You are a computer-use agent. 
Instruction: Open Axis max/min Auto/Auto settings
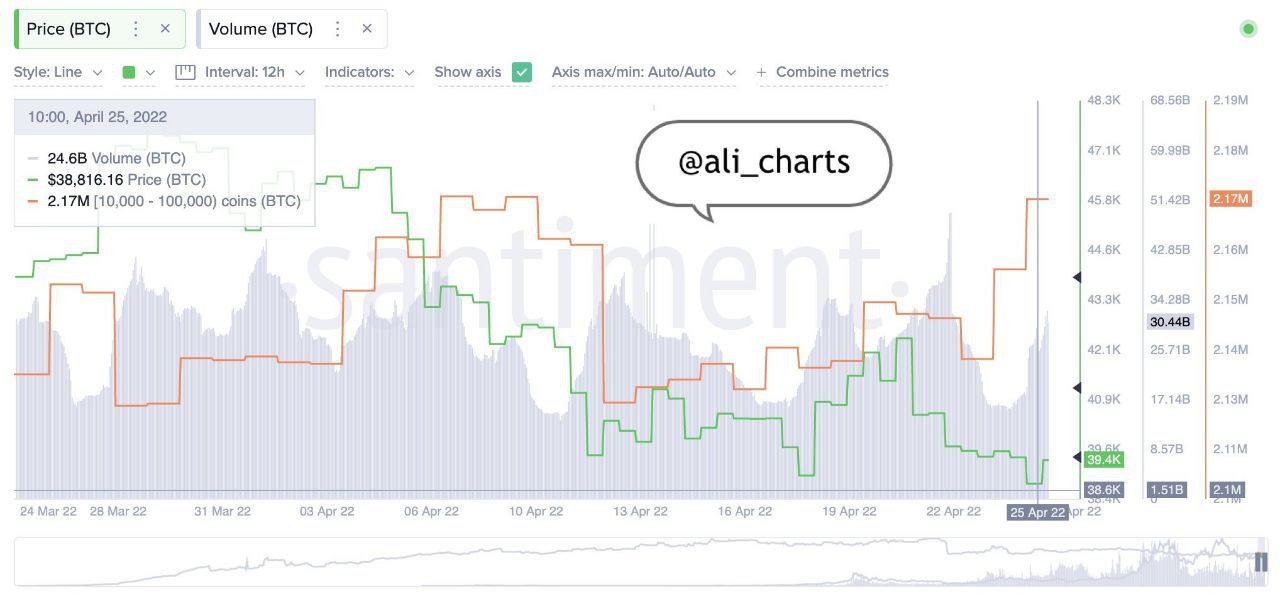coord(643,72)
